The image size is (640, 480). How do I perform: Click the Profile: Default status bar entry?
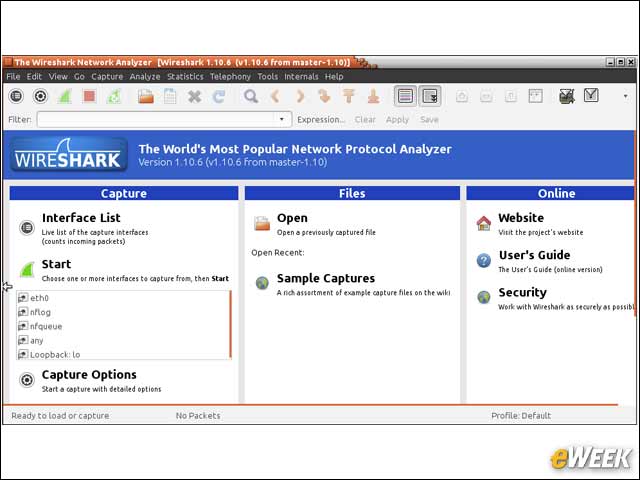click(521, 416)
